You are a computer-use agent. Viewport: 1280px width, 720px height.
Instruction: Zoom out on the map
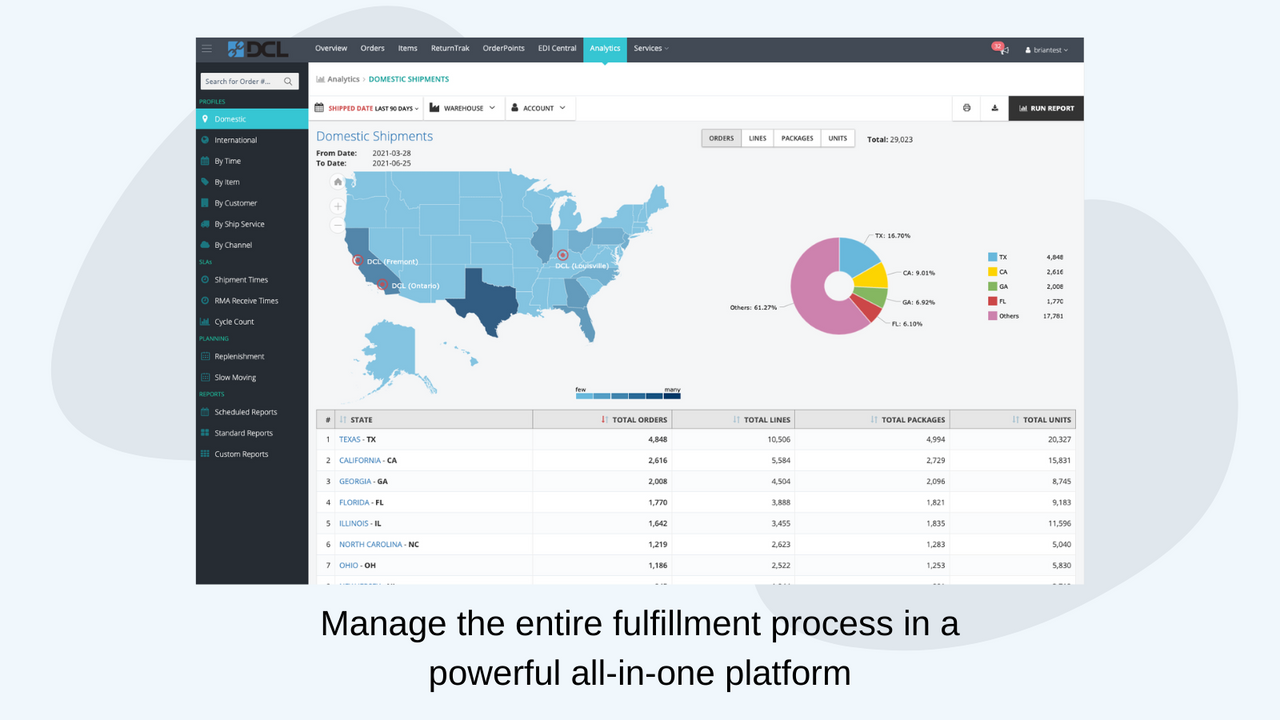pos(338,225)
